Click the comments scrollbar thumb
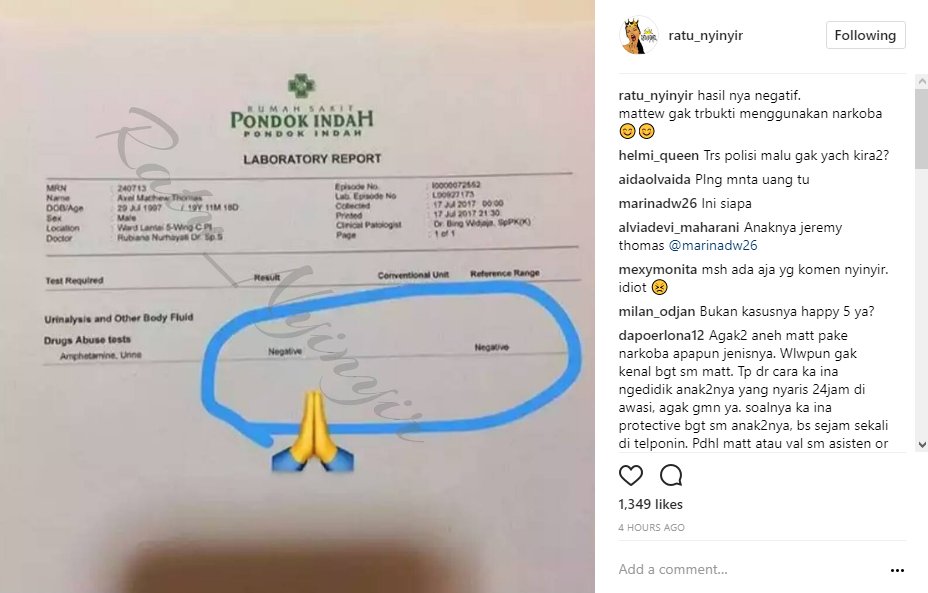 pyautogui.click(x=921, y=128)
